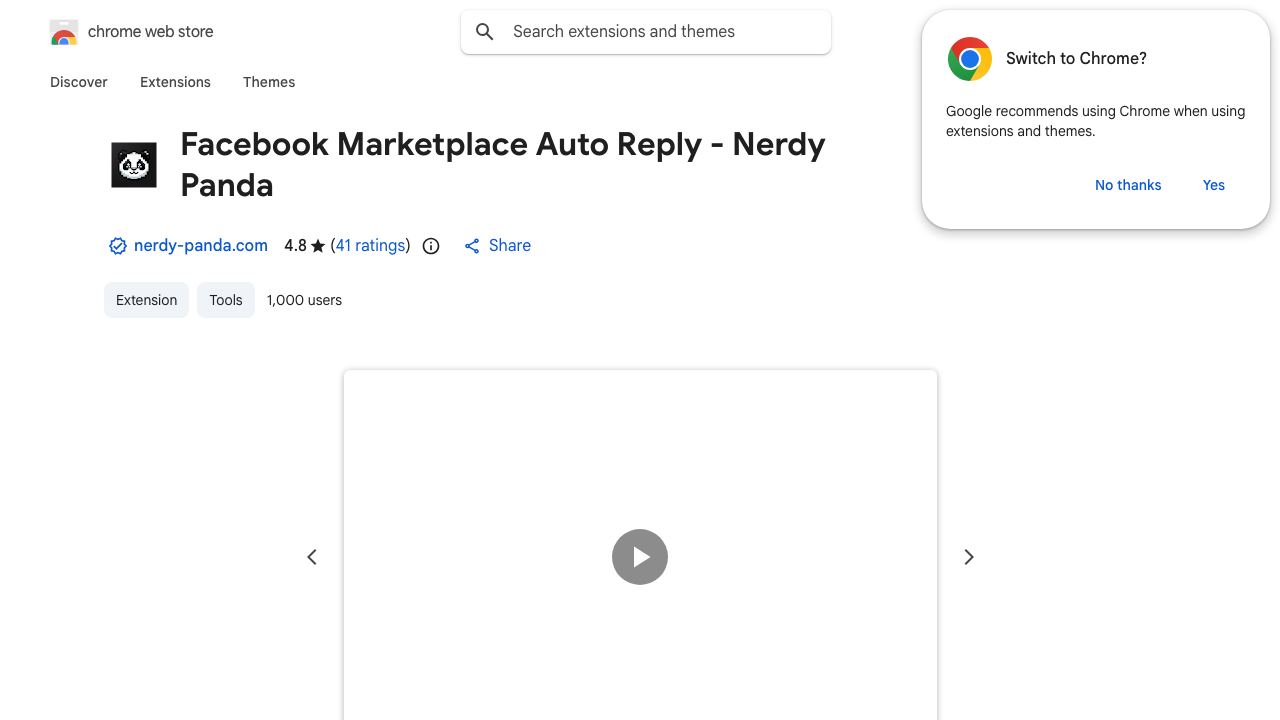The height and width of the screenshot is (720, 1280).
Task: Click the verified publisher badge icon
Action: 118,246
